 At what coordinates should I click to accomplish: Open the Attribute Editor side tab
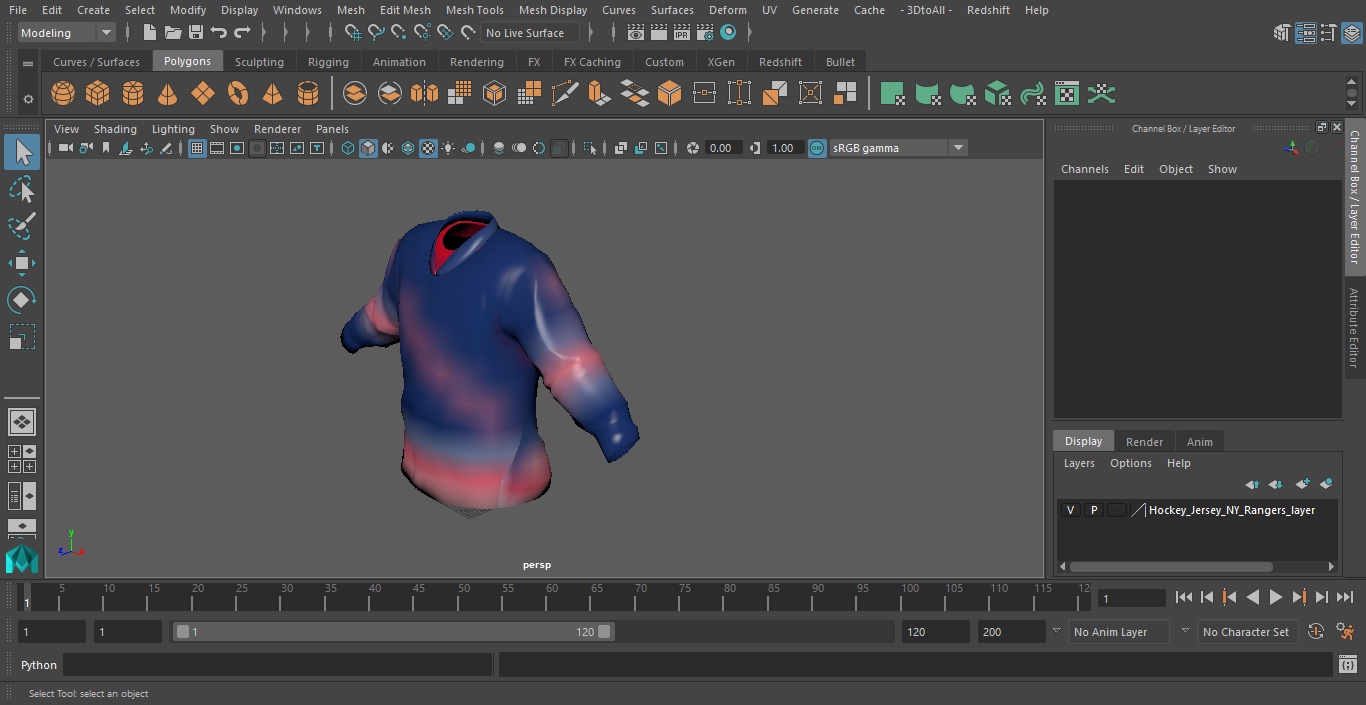coord(1354,328)
